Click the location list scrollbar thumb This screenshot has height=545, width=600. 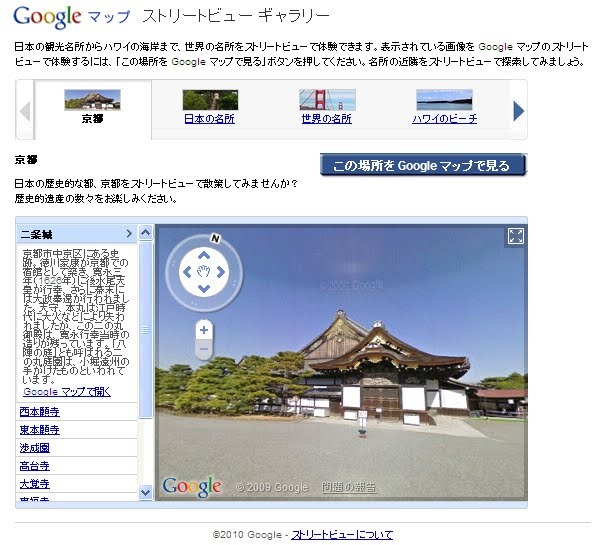pyautogui.click(x=145, y=330)
